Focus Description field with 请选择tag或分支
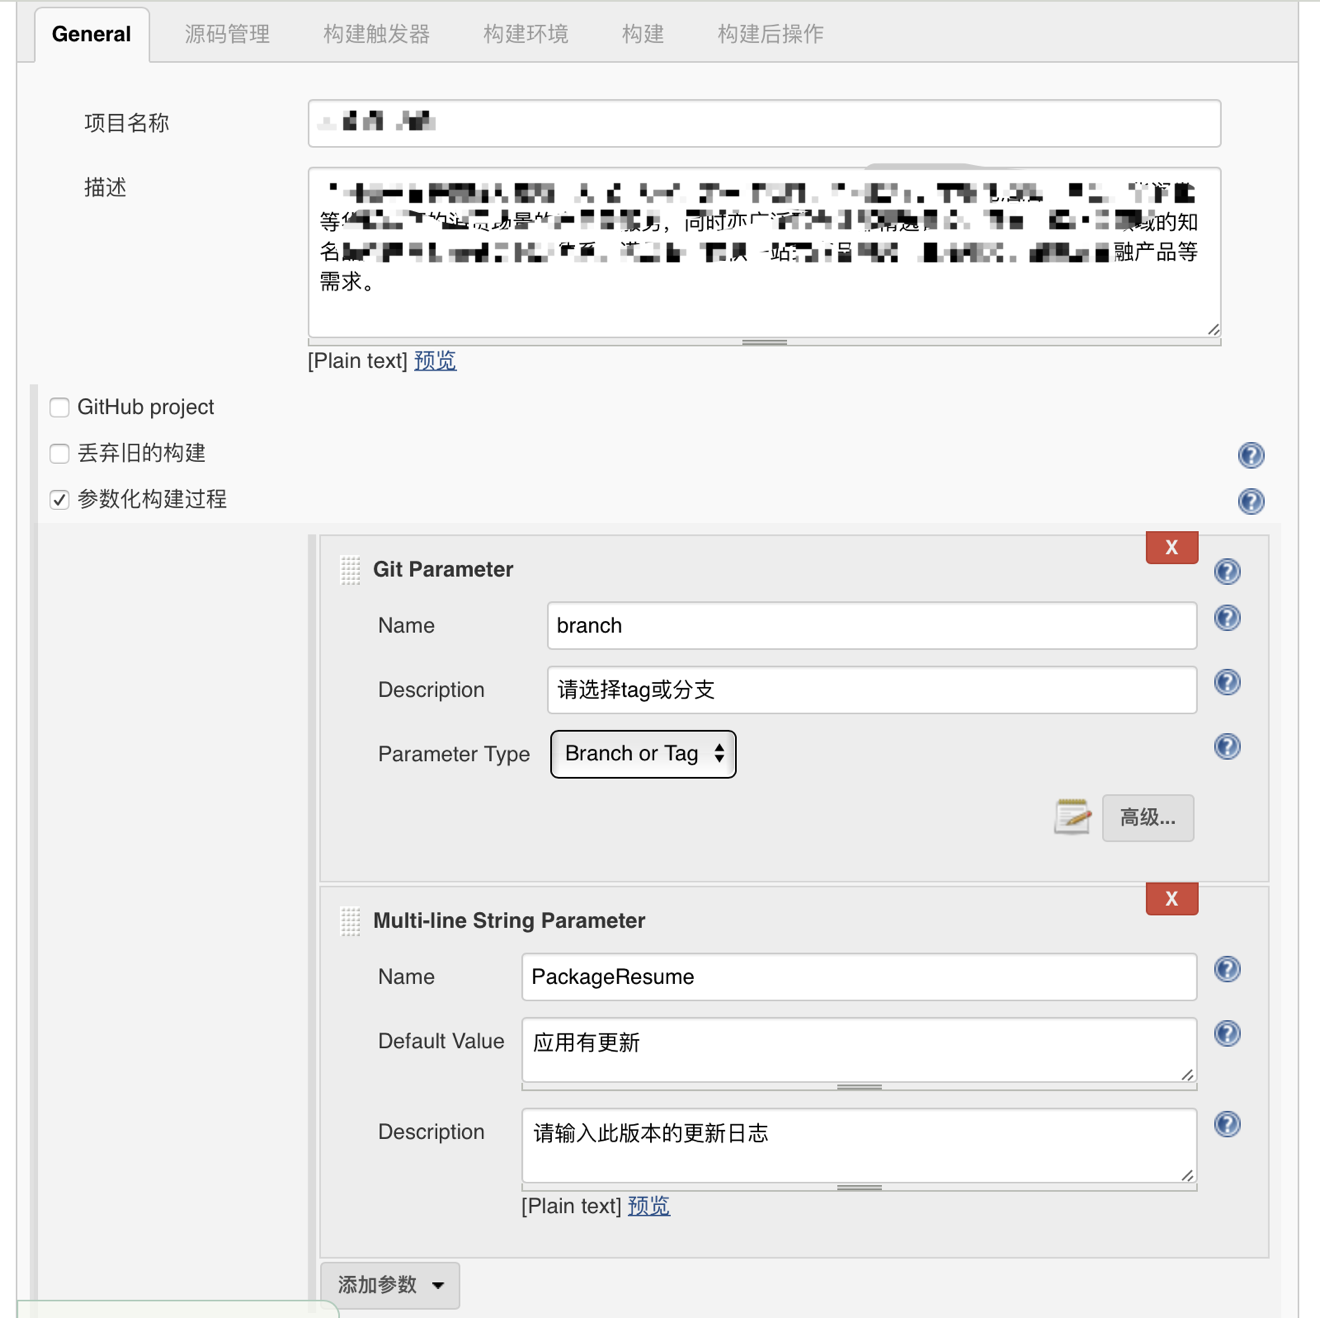Image resolution: width=1320 pixels, height=1318 pixels. [872, 690]
